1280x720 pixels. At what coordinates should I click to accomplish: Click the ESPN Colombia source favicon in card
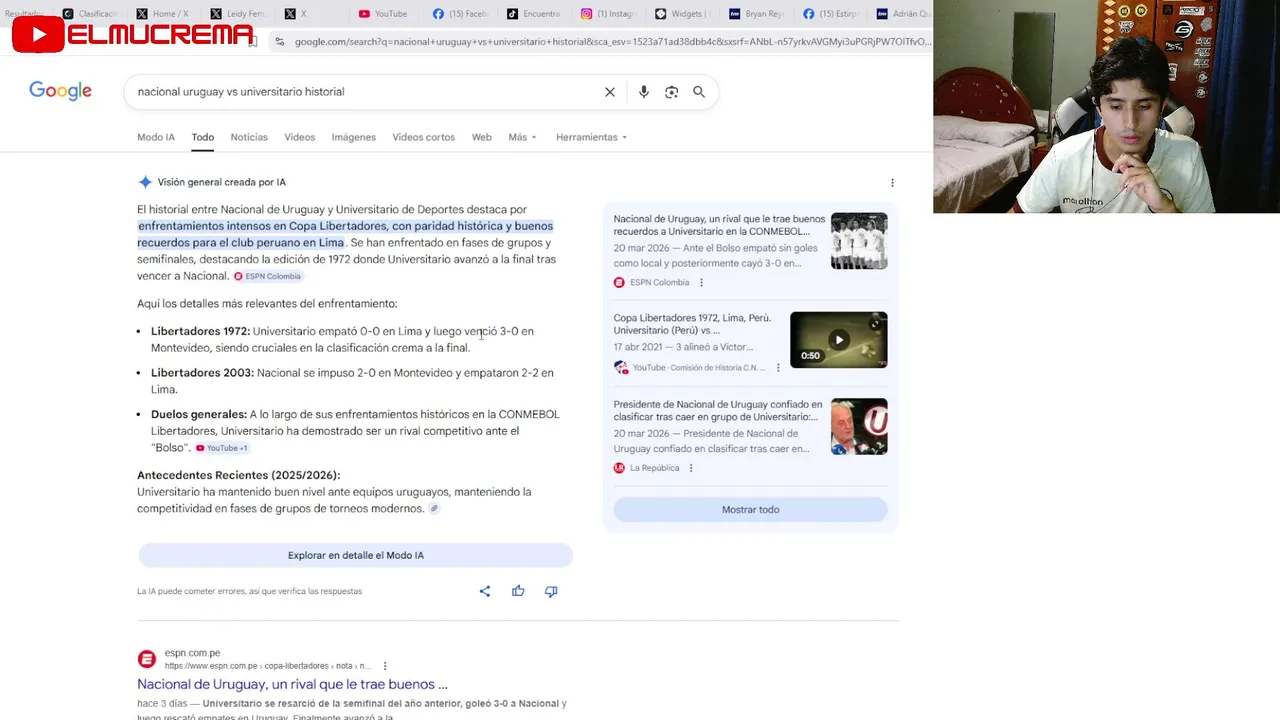[619, 283]
